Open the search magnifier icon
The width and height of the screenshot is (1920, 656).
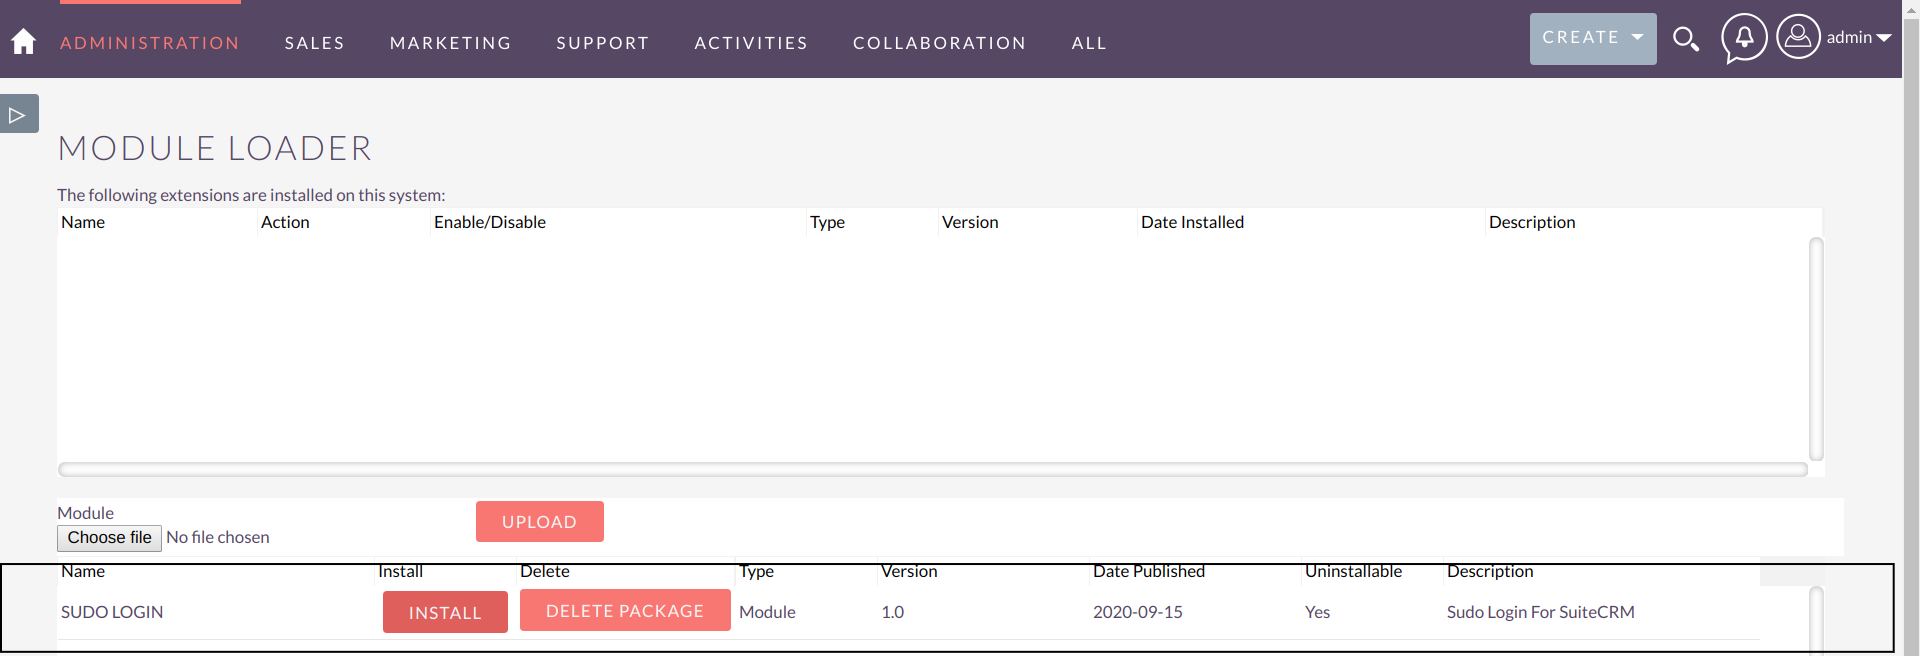pos(1686,39)
